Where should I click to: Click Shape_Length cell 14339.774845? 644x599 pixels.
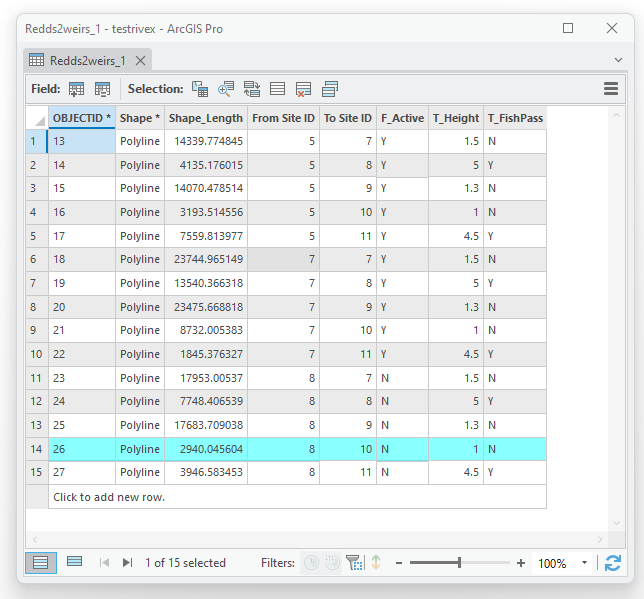point(206,141)
